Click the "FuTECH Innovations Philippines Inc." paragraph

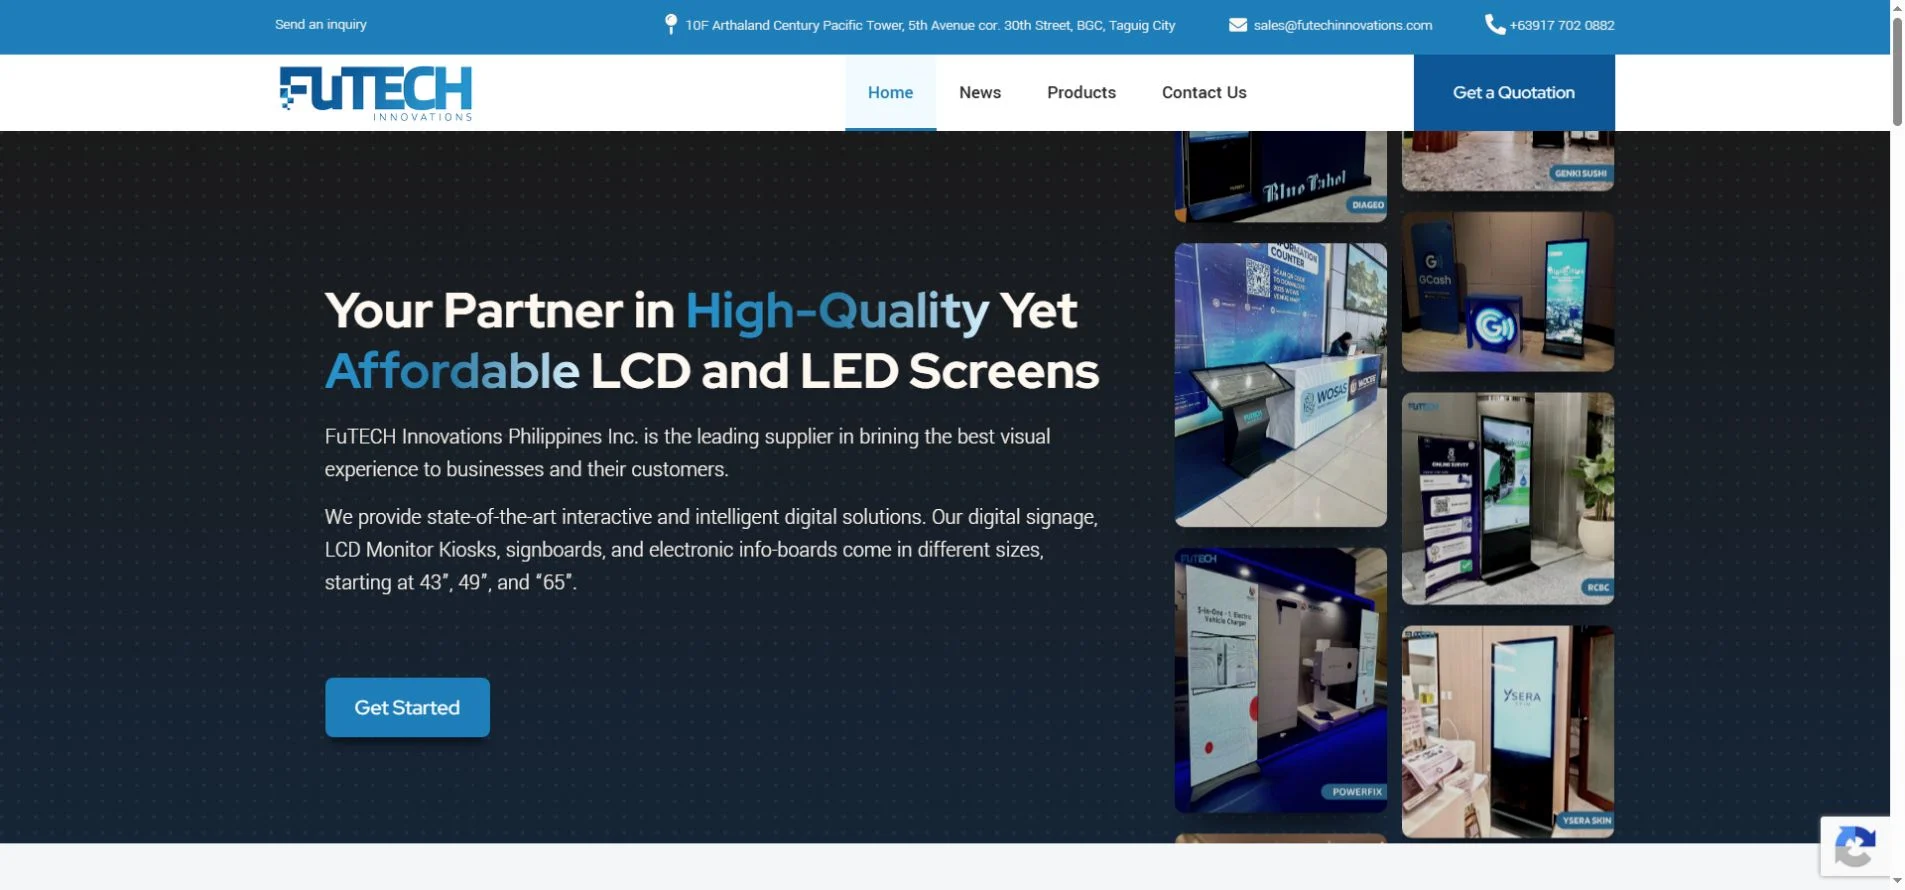click(688, 453)
